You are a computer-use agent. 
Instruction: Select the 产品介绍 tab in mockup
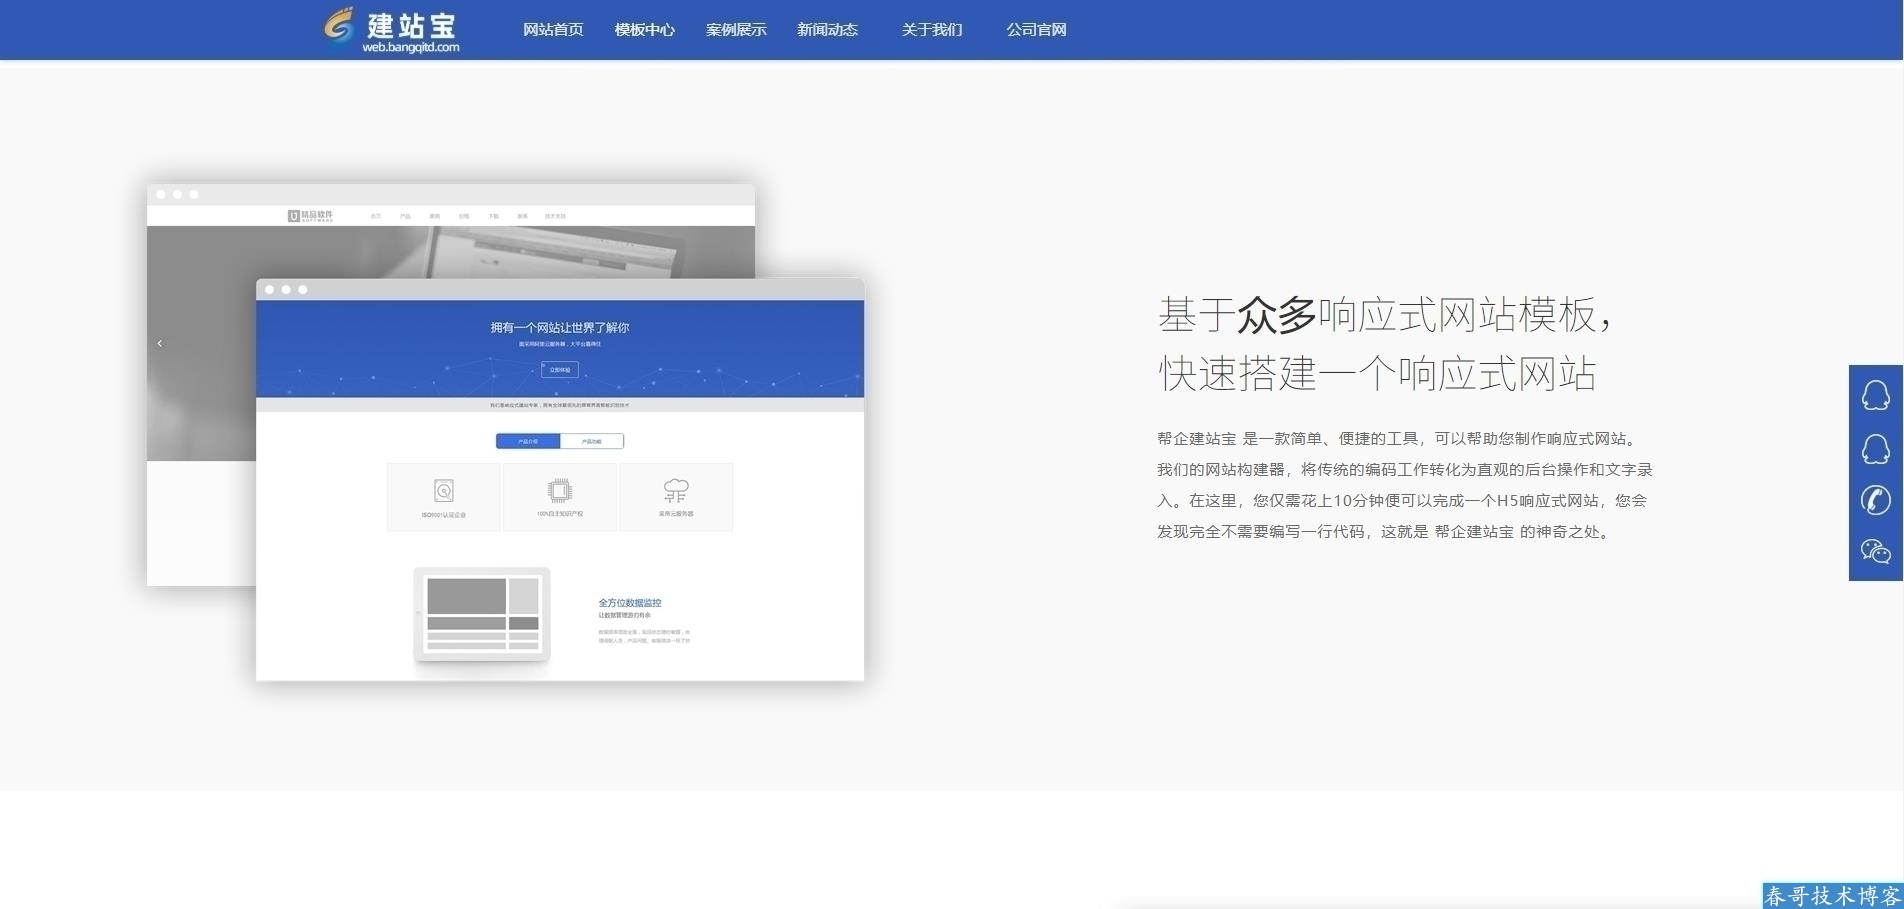(528, 441)
